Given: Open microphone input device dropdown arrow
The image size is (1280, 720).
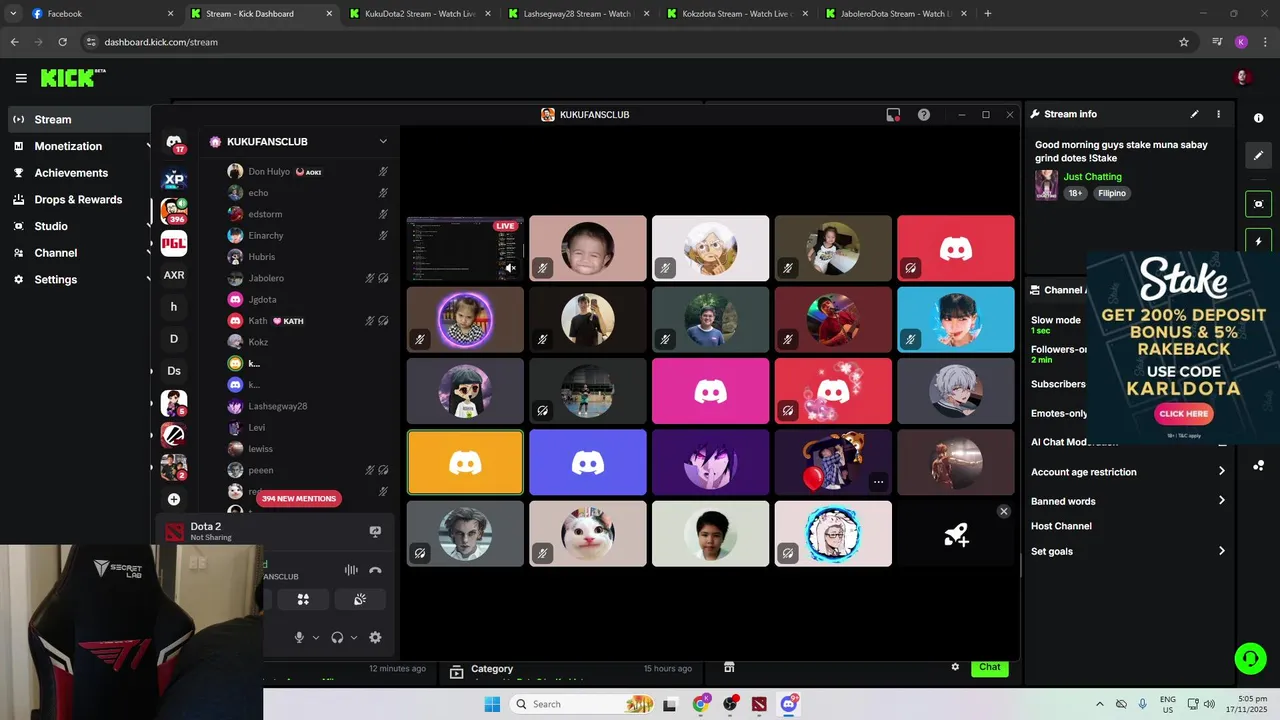Looking at the screenshot, I should (x=316, y=637).
